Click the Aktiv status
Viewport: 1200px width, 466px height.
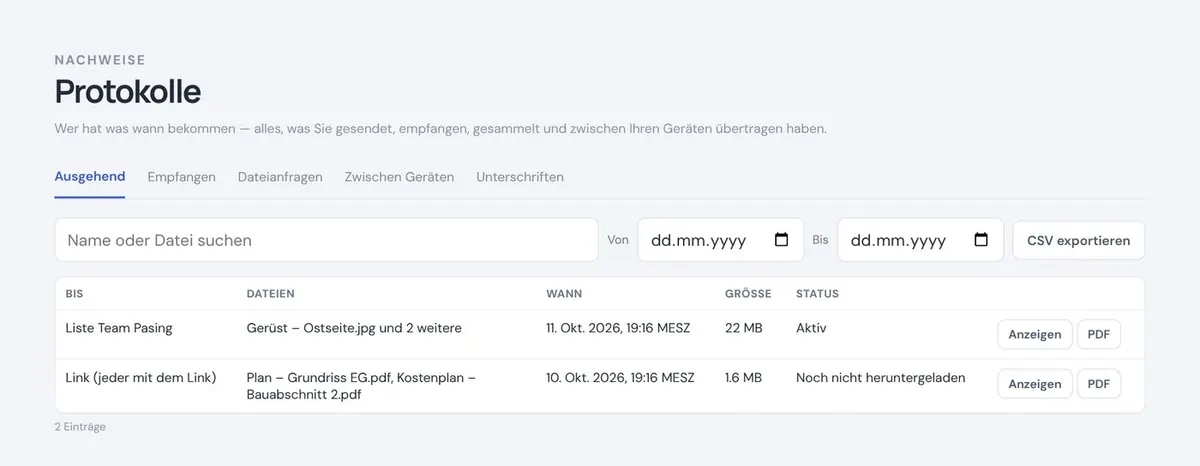point(811,328)
